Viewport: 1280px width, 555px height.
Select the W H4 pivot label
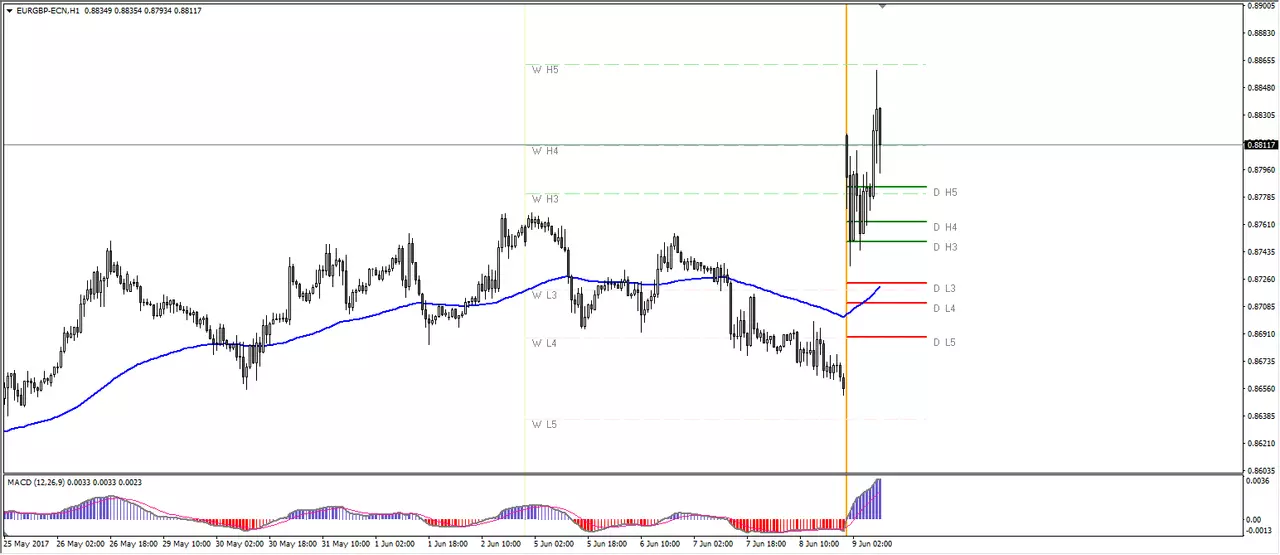(x=545, y=151)
